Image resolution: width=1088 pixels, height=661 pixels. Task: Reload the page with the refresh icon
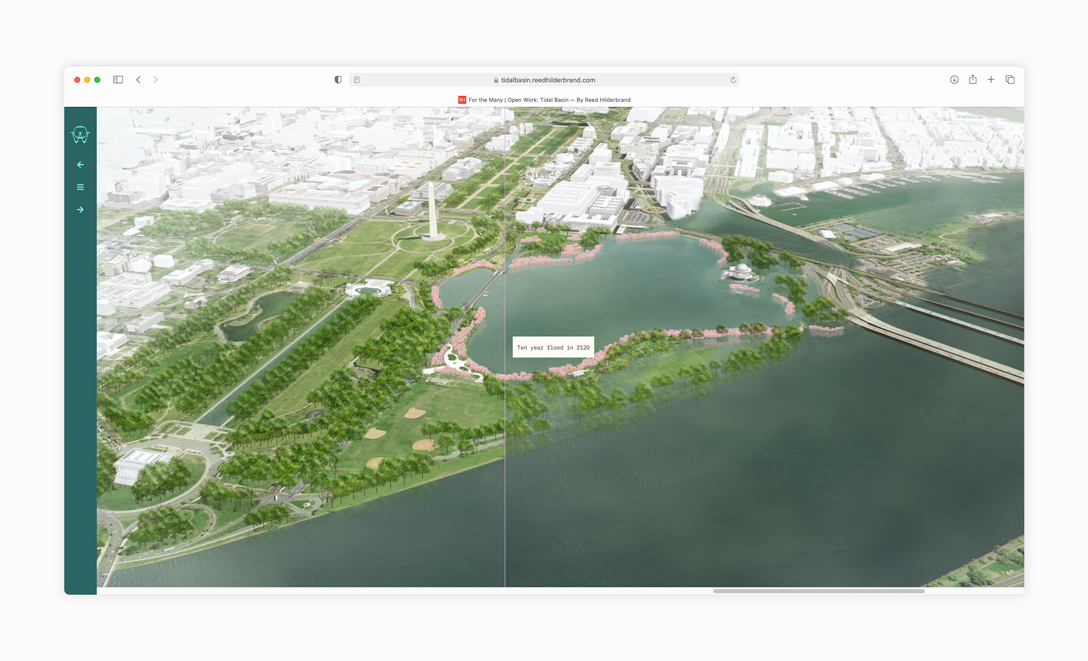point(733,79)
